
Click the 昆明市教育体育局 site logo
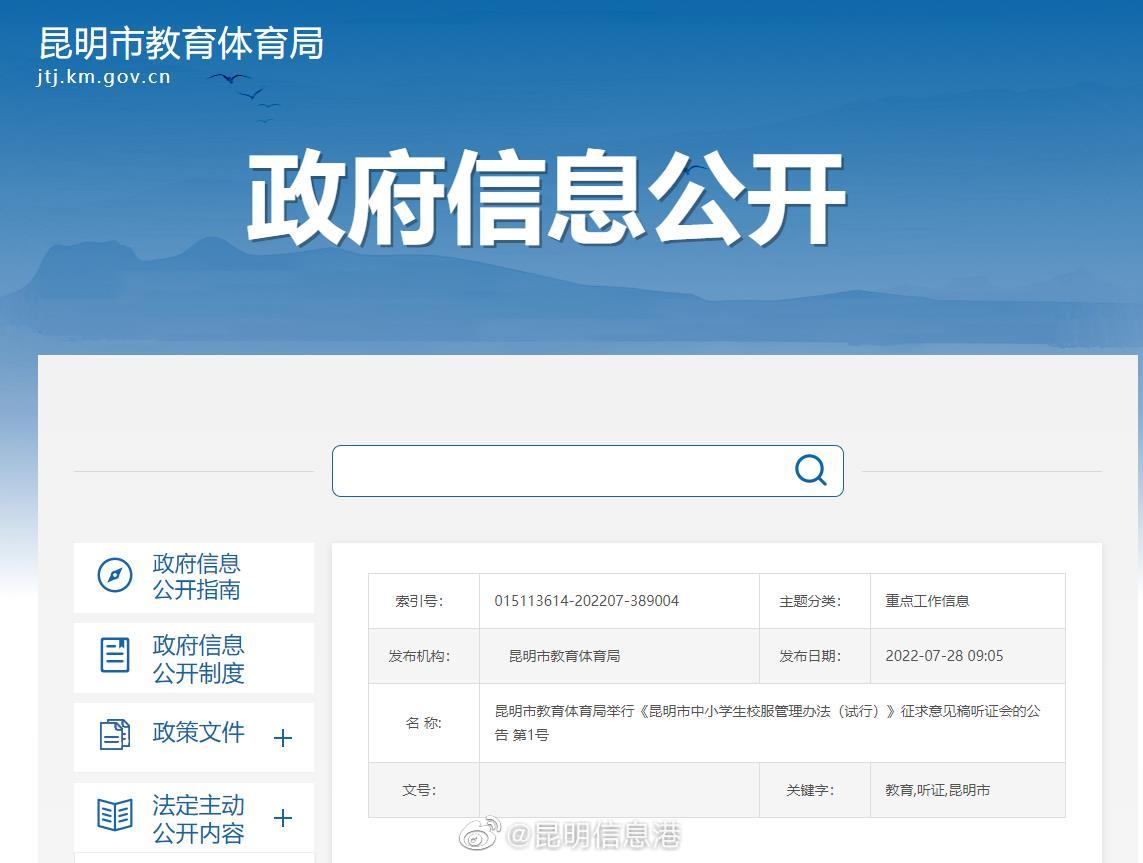[178, 44]
